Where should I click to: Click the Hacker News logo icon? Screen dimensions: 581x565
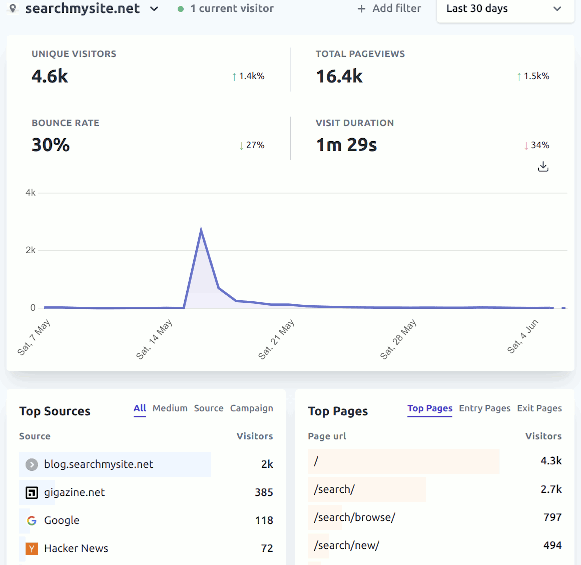tap(31, 548)
